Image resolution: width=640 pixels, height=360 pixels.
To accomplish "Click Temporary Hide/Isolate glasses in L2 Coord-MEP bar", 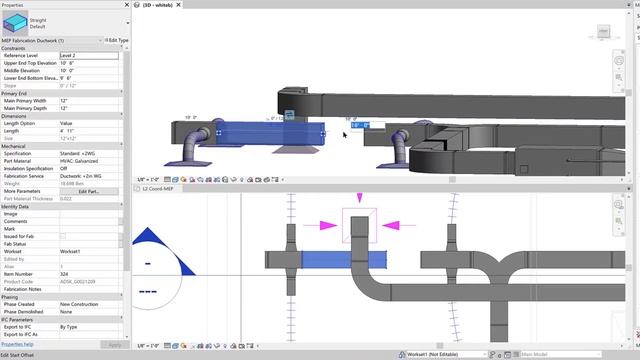I will (217, 346).
